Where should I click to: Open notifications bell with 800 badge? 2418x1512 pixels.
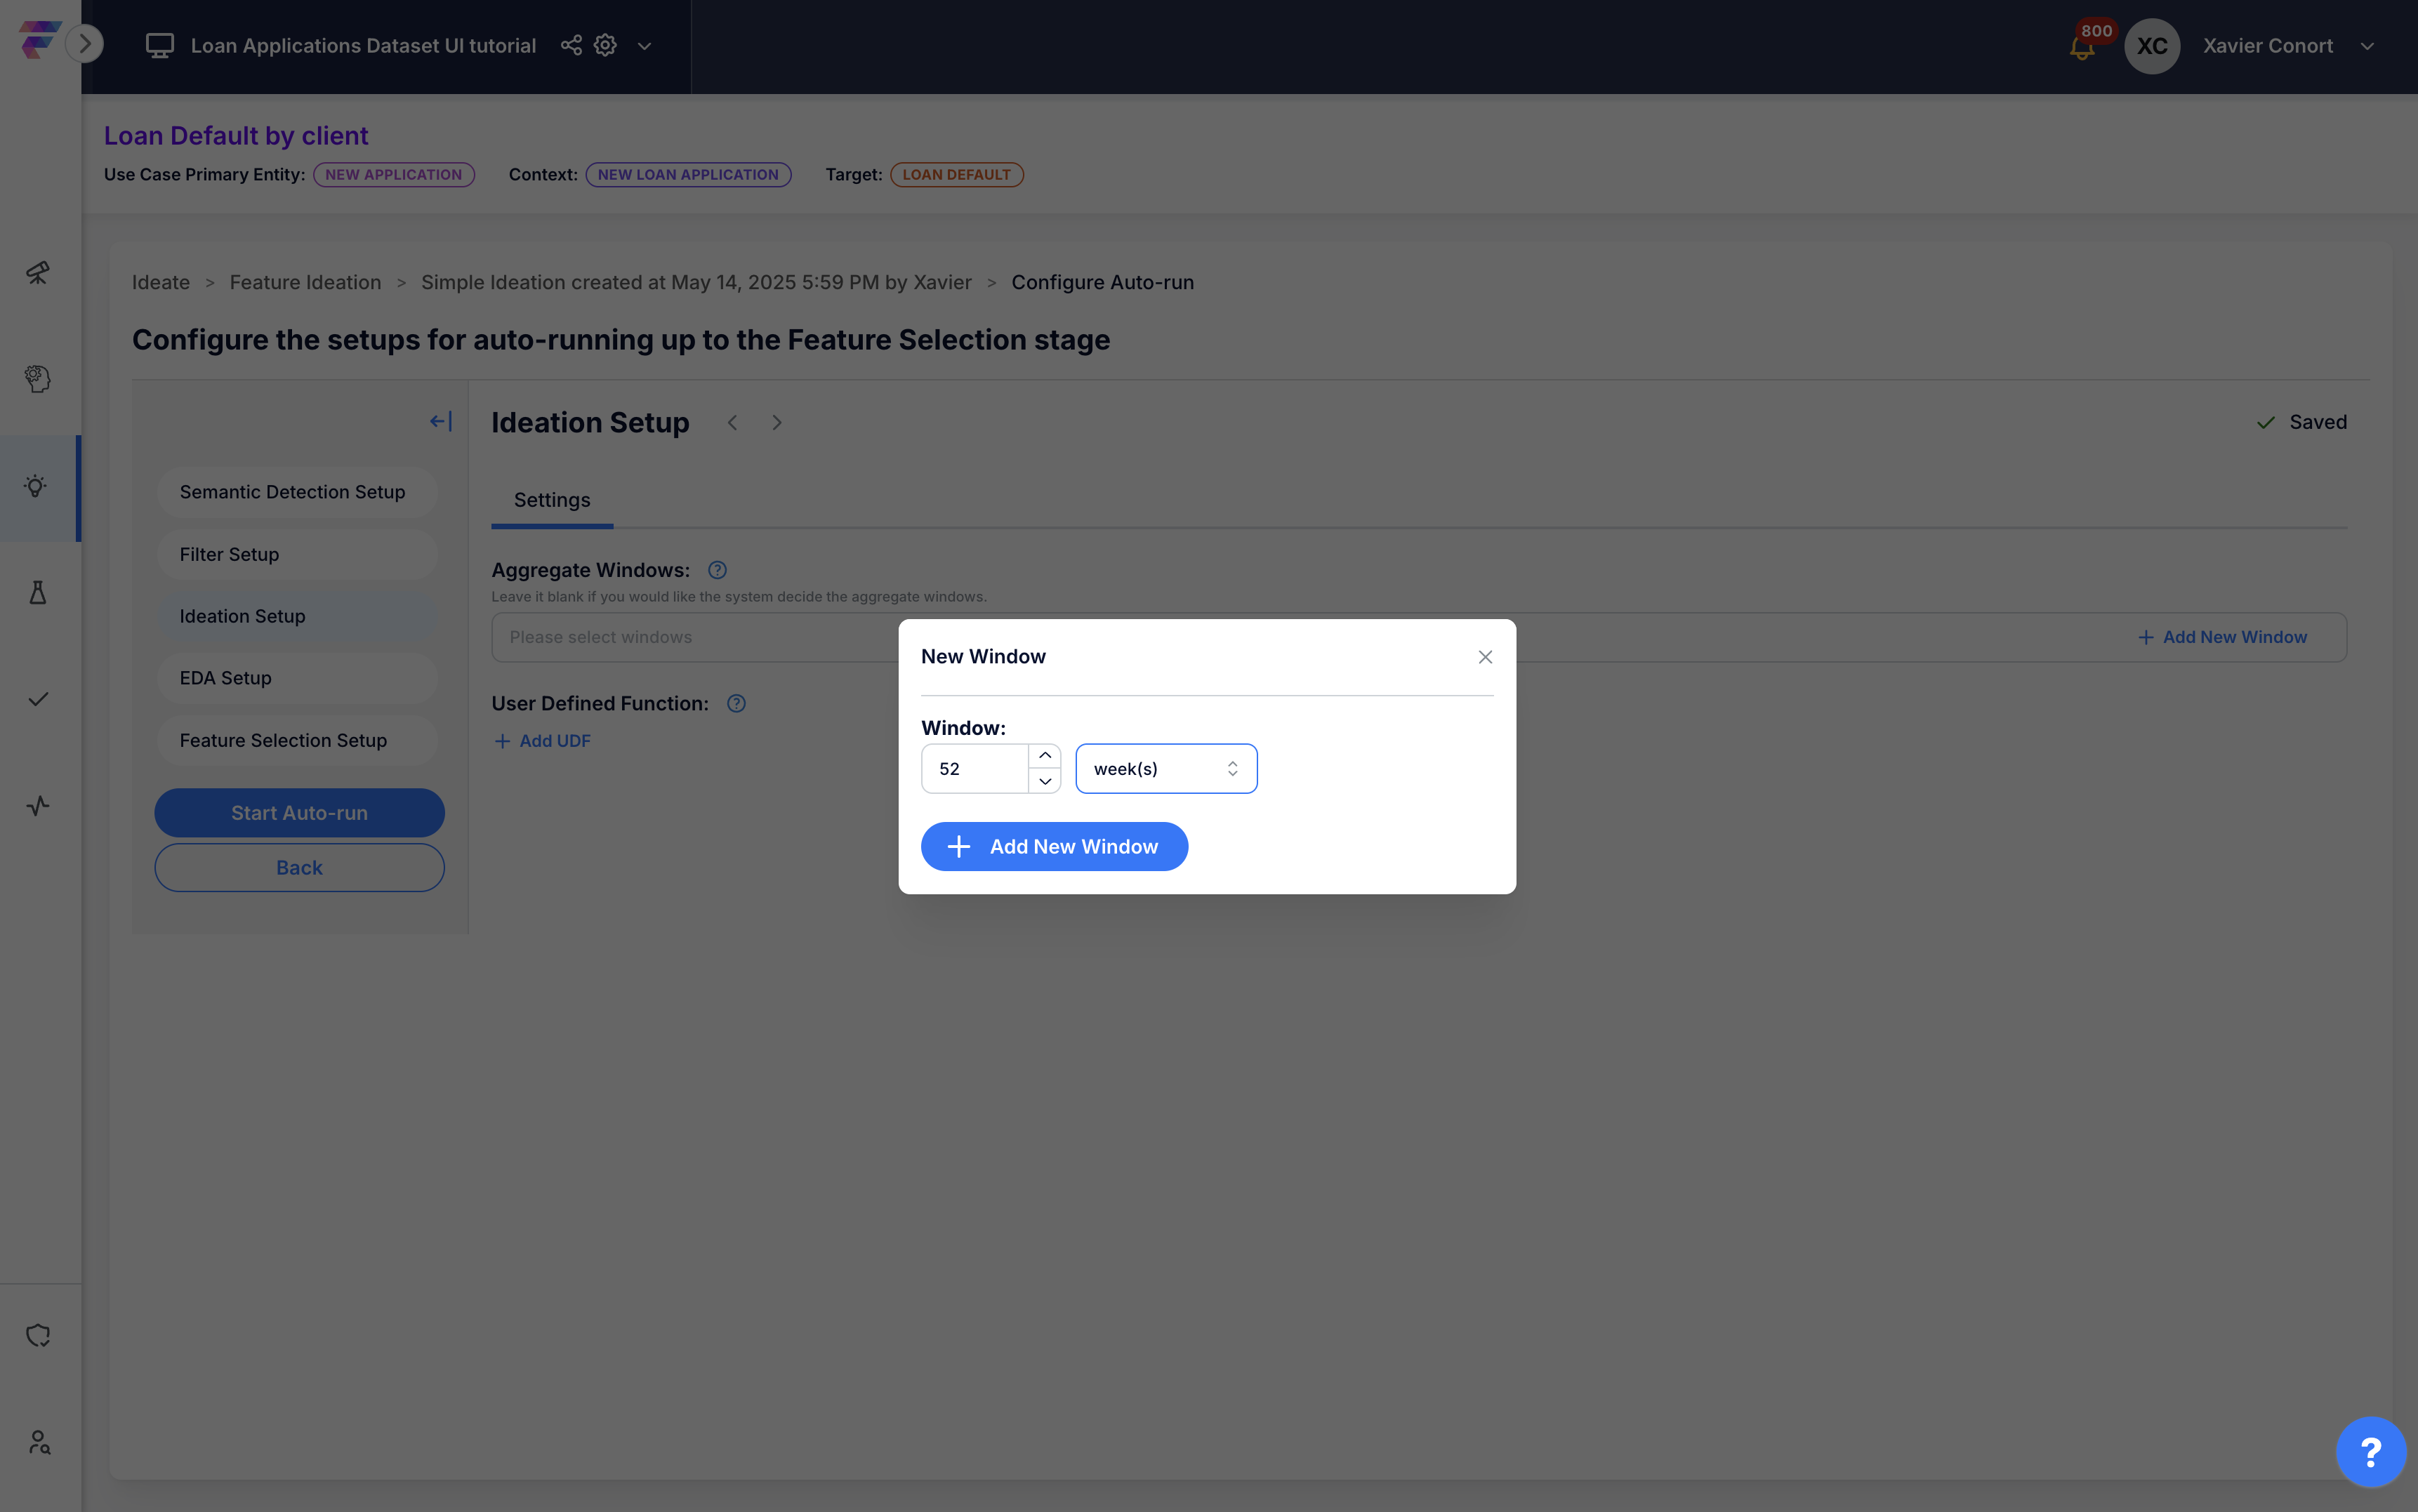point(2082,47)
